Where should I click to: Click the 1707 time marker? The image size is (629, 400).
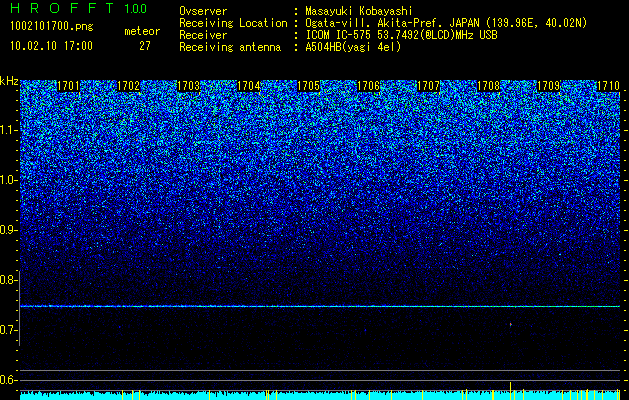click(428, 86)
